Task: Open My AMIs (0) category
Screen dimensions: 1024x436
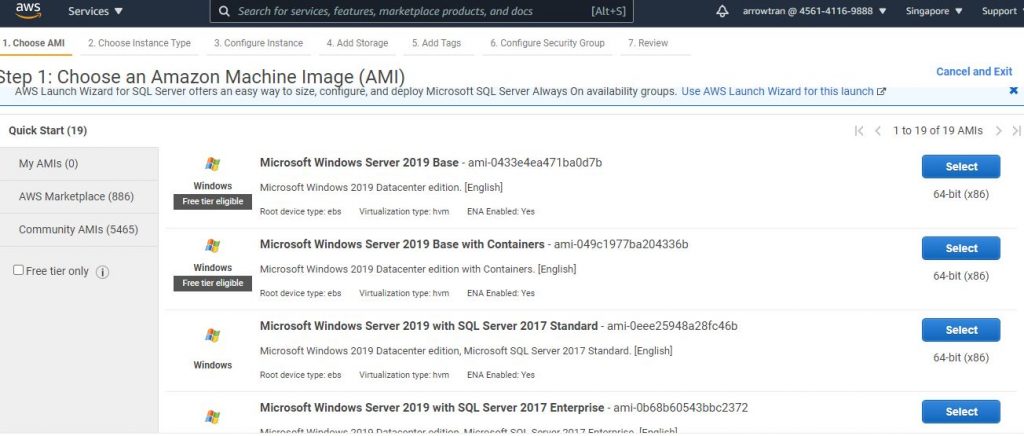Action: pos(79,164)
